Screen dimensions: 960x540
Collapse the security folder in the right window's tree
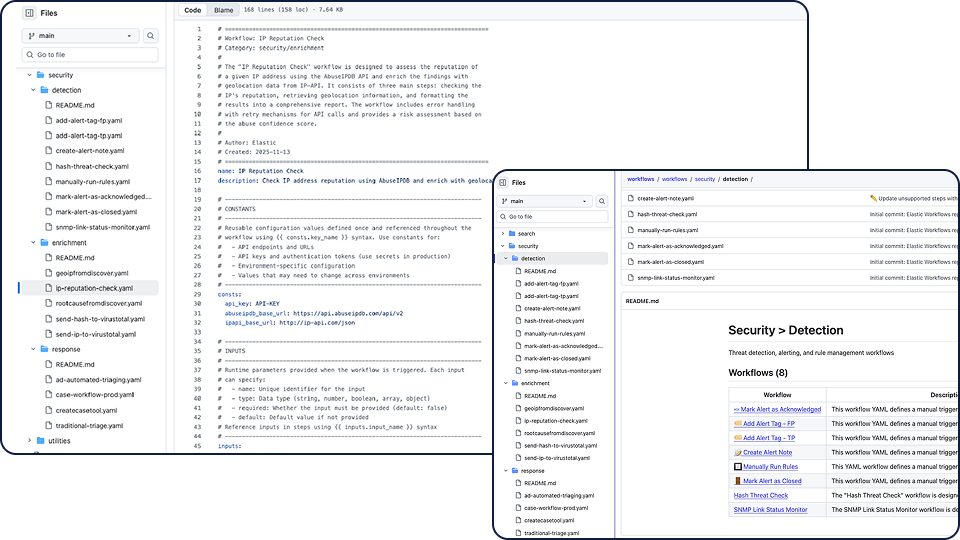pos(503,246)
